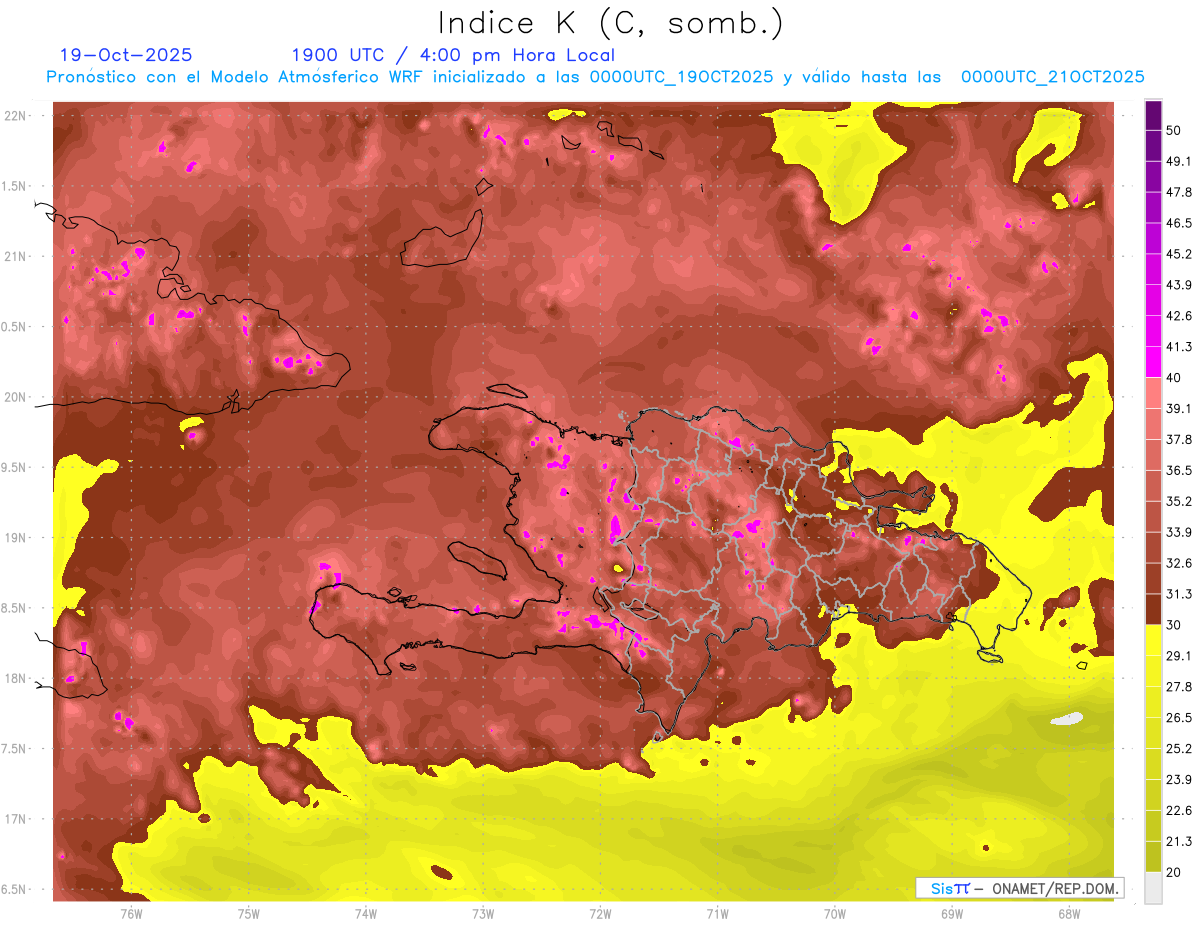This screenshot has height=927, width=1200.
Task: Click the colorbar value '25.2'
Action: click(x=1179, y=749)
